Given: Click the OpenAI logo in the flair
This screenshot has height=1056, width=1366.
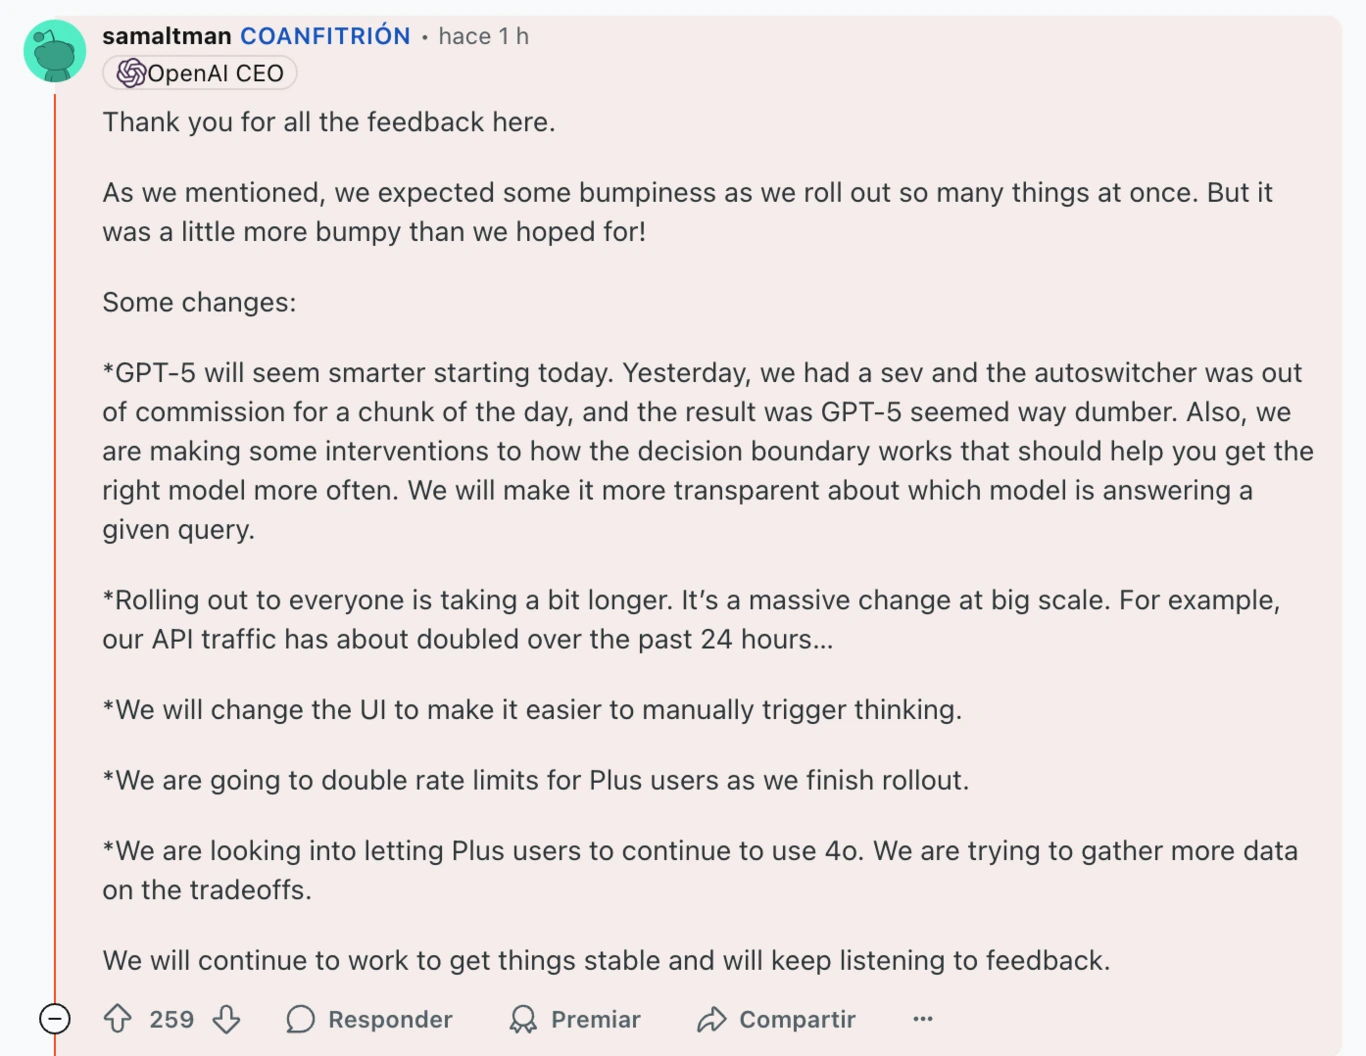Looking at the screenshot, I should coord(130,73).
